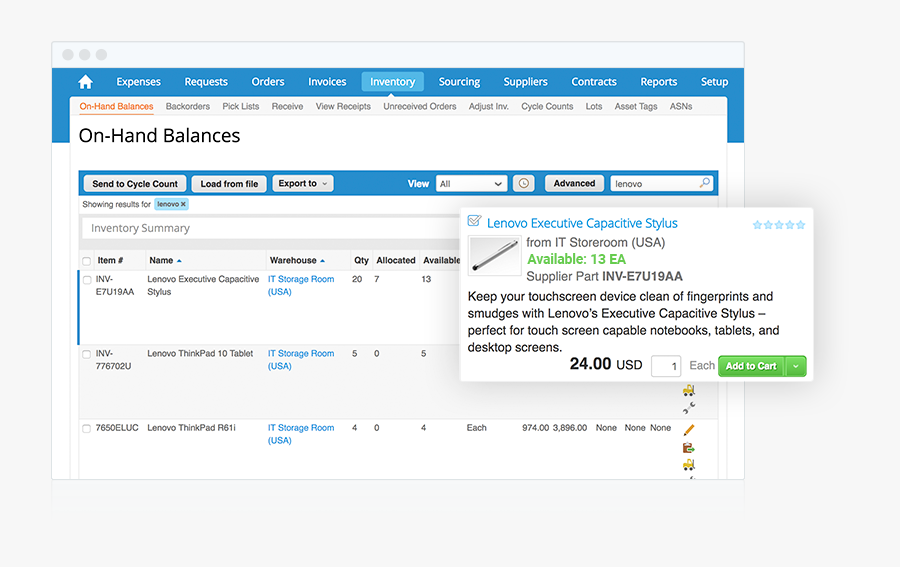Open IT Storage Room link in ThinkPad R61i row
The height and width of the screenshot is (567, 900).
pyautogui.click(x=301, y=434)
